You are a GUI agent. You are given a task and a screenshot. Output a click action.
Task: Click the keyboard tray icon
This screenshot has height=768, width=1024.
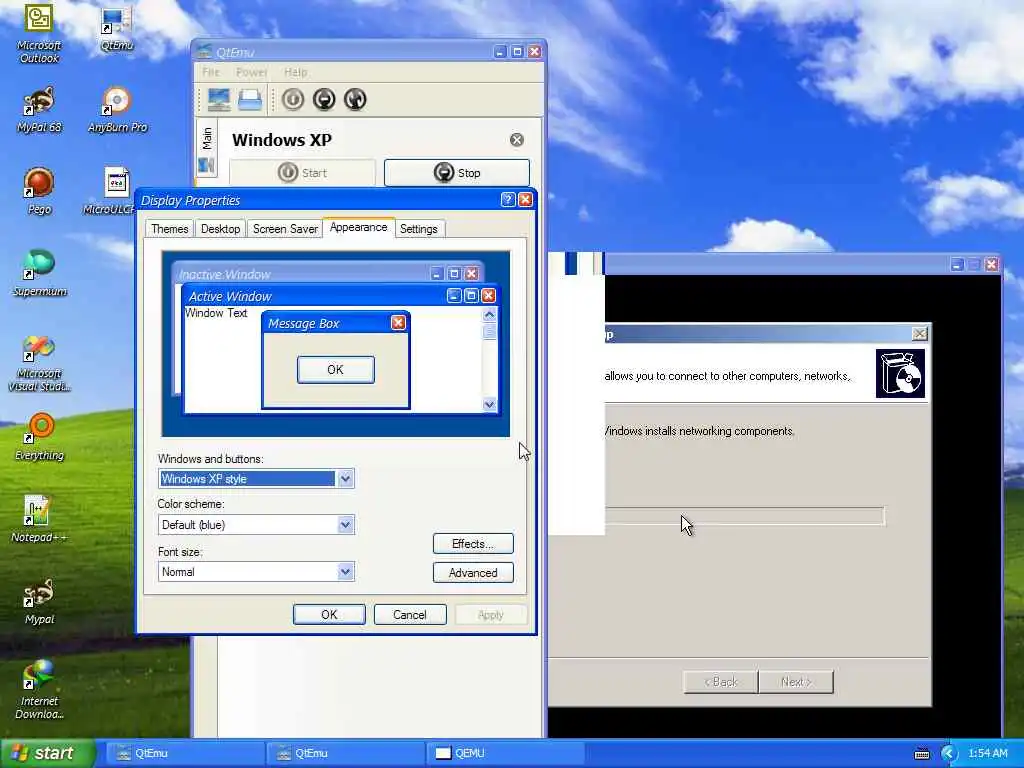(x=922, y=754)
